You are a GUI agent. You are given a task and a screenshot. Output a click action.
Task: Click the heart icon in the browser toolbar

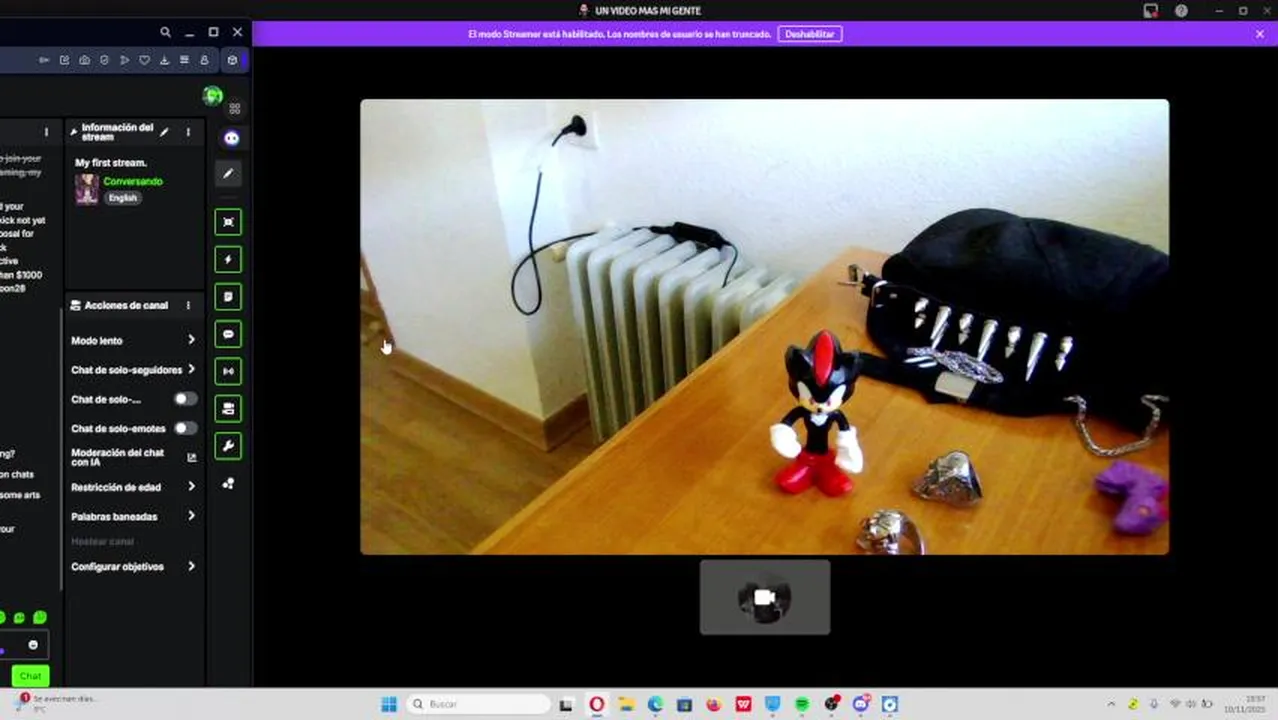tap(144, 60)
